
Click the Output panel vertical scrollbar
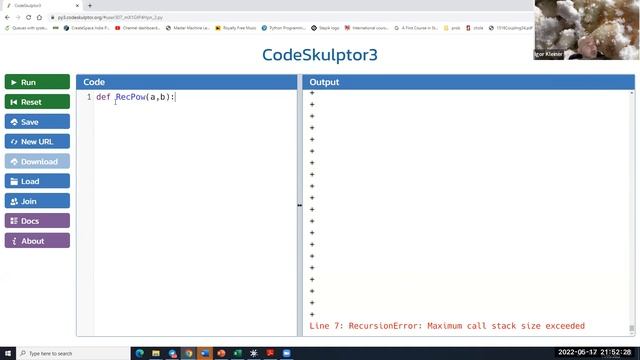(x=632, y=212)
